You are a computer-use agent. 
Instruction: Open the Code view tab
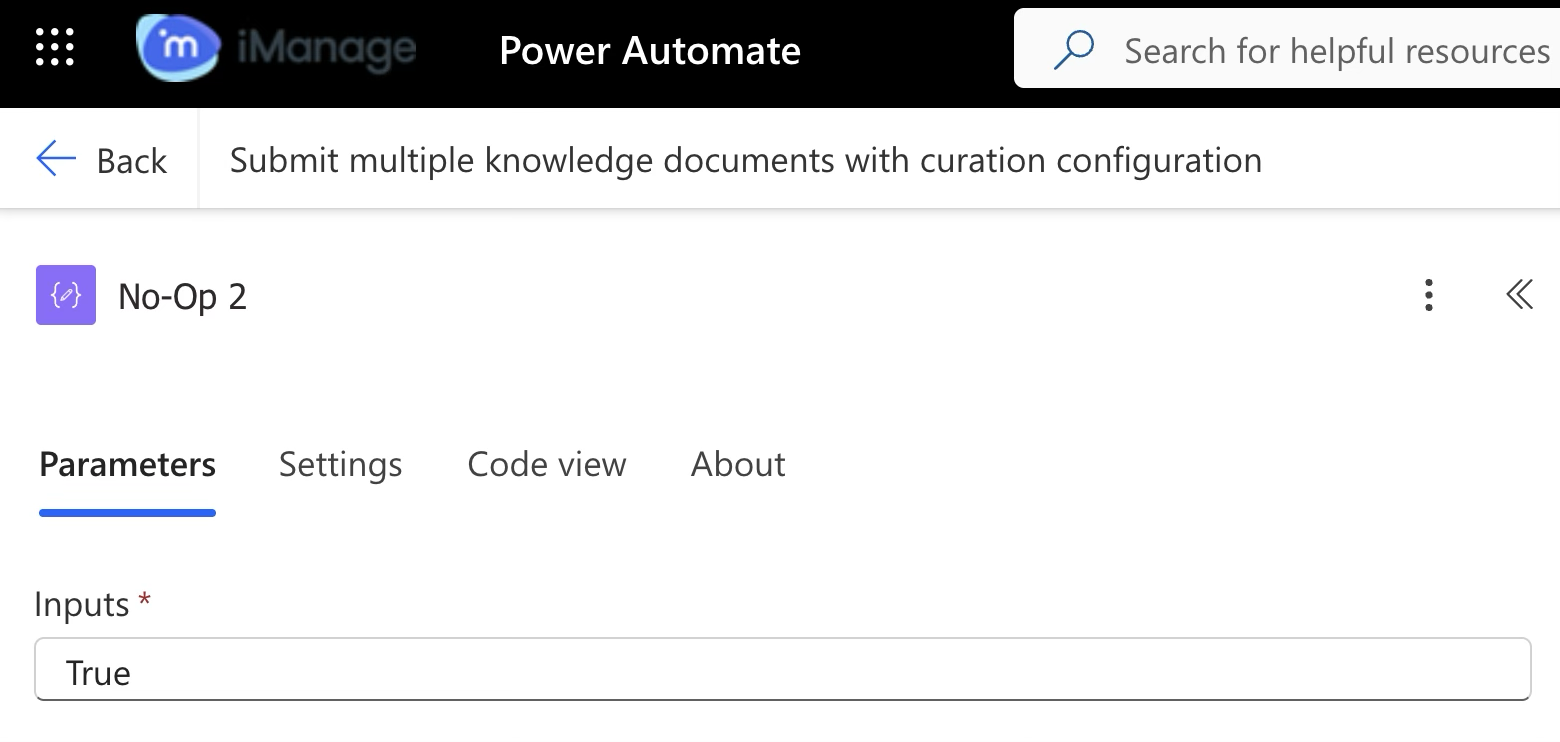(x=547, y=464)
